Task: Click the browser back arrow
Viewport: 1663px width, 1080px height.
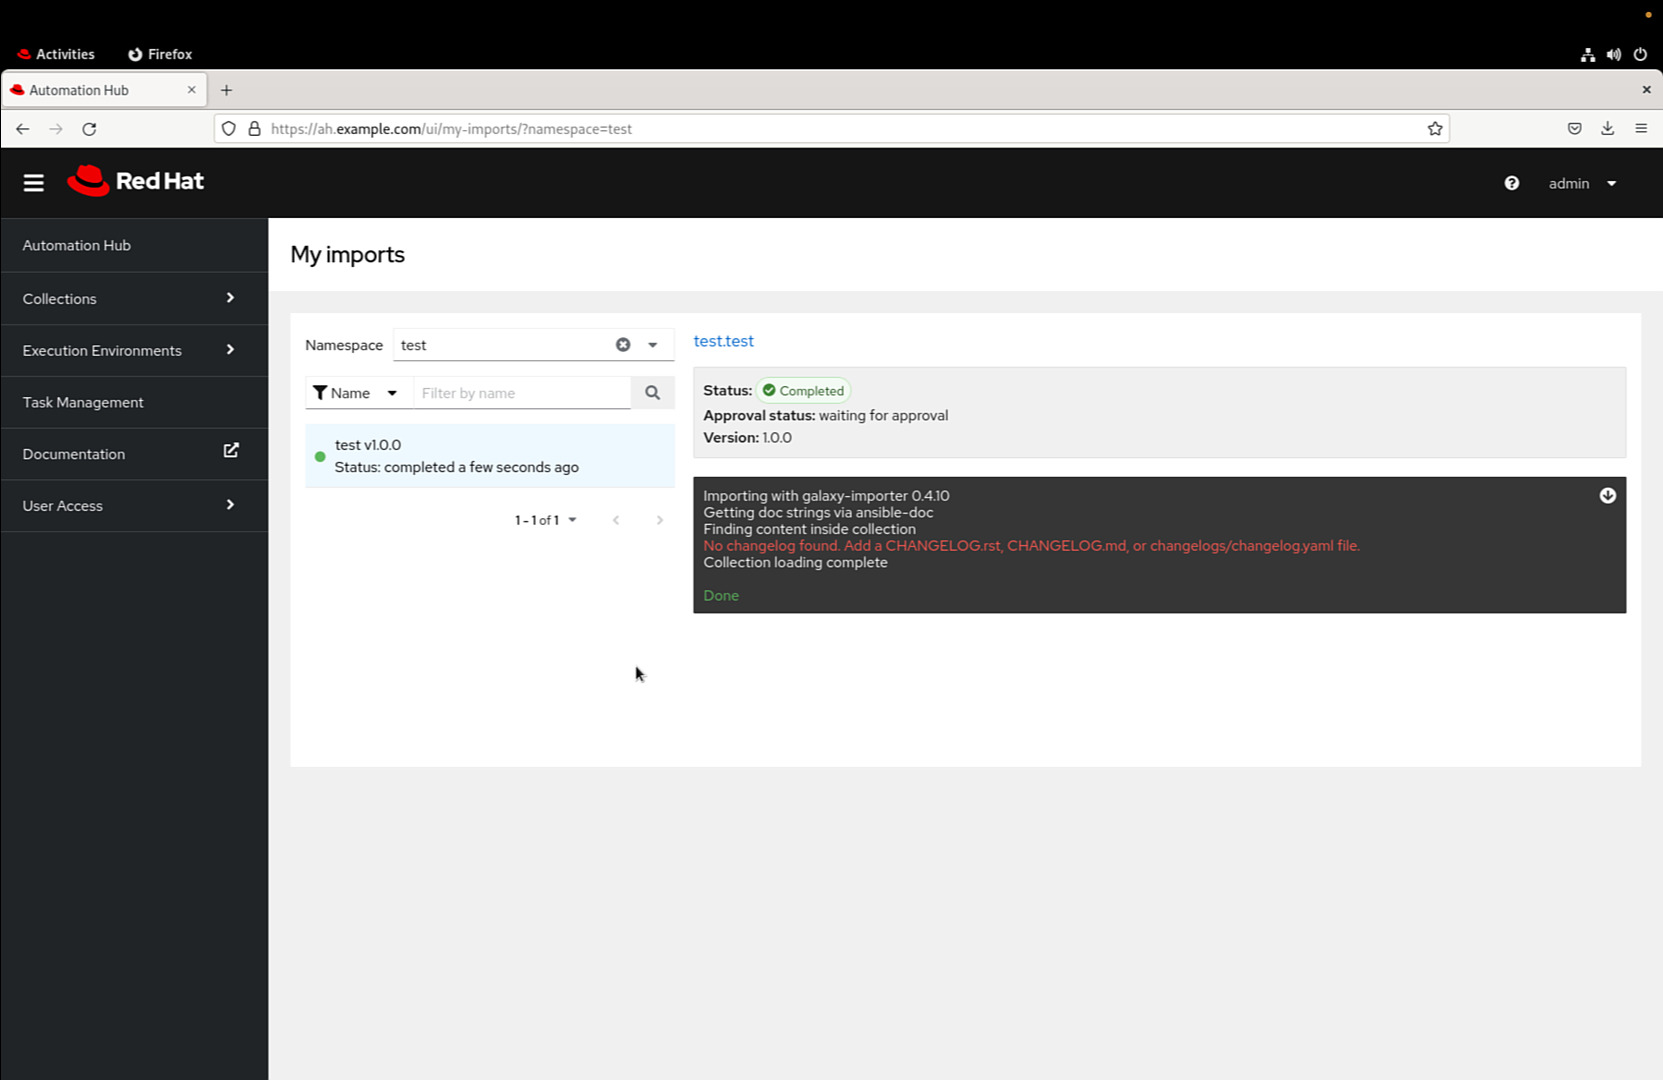Action: coord(23,129)
